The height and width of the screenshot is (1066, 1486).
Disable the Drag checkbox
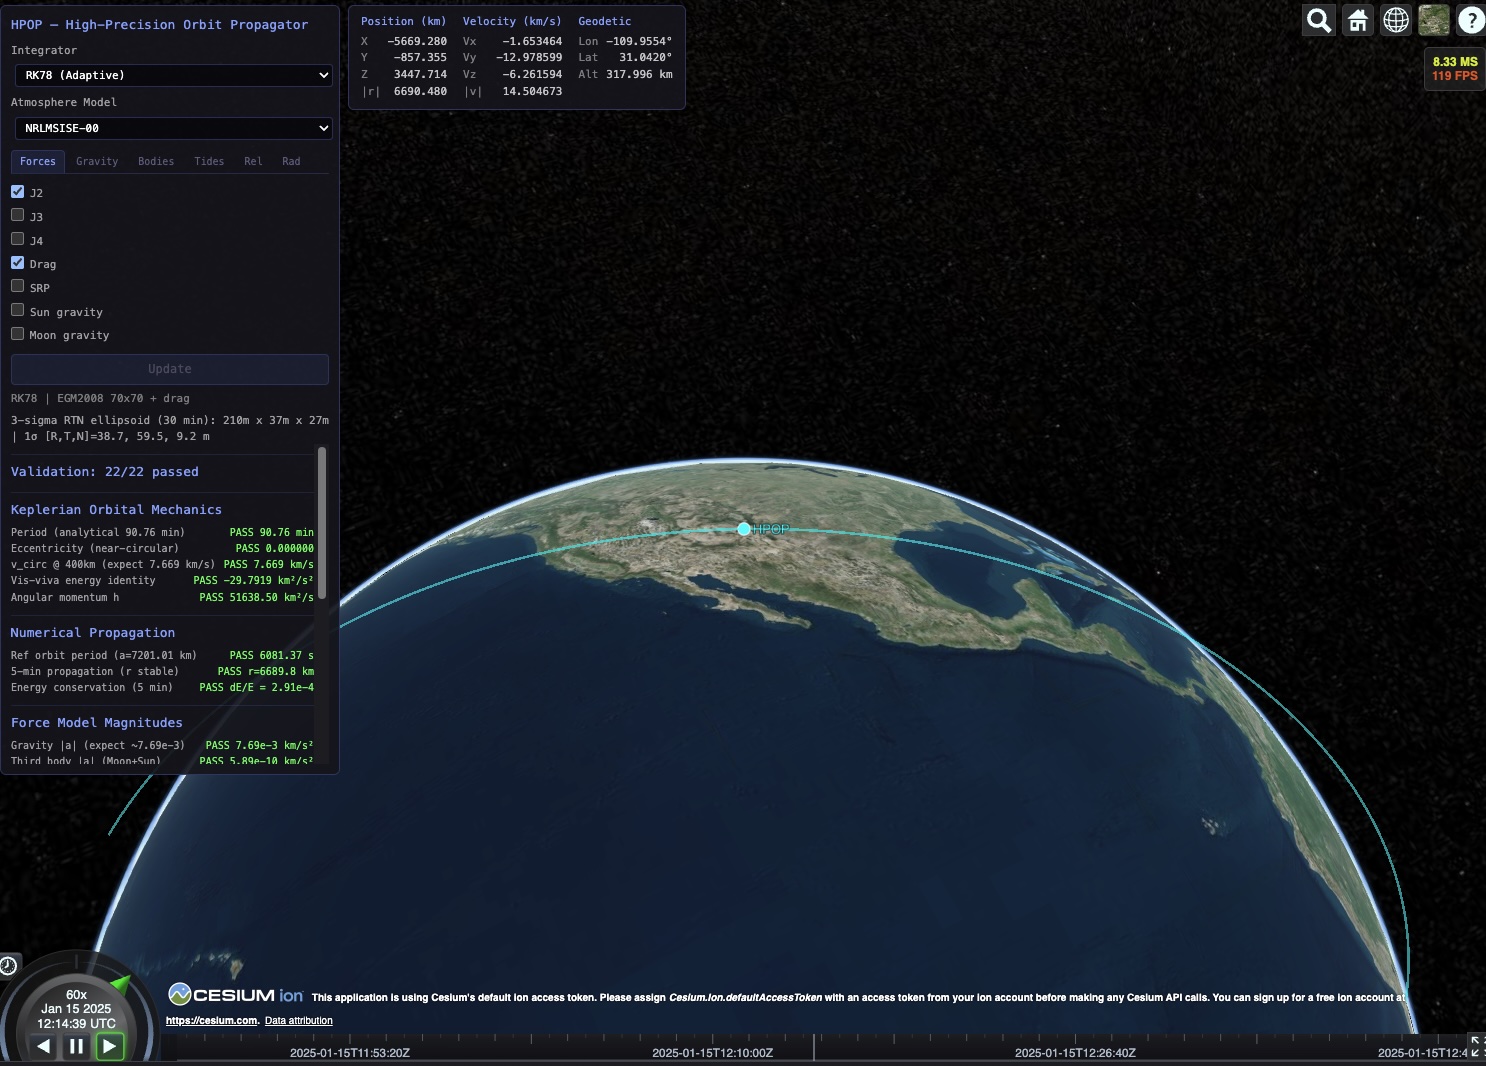click(17, 262)
